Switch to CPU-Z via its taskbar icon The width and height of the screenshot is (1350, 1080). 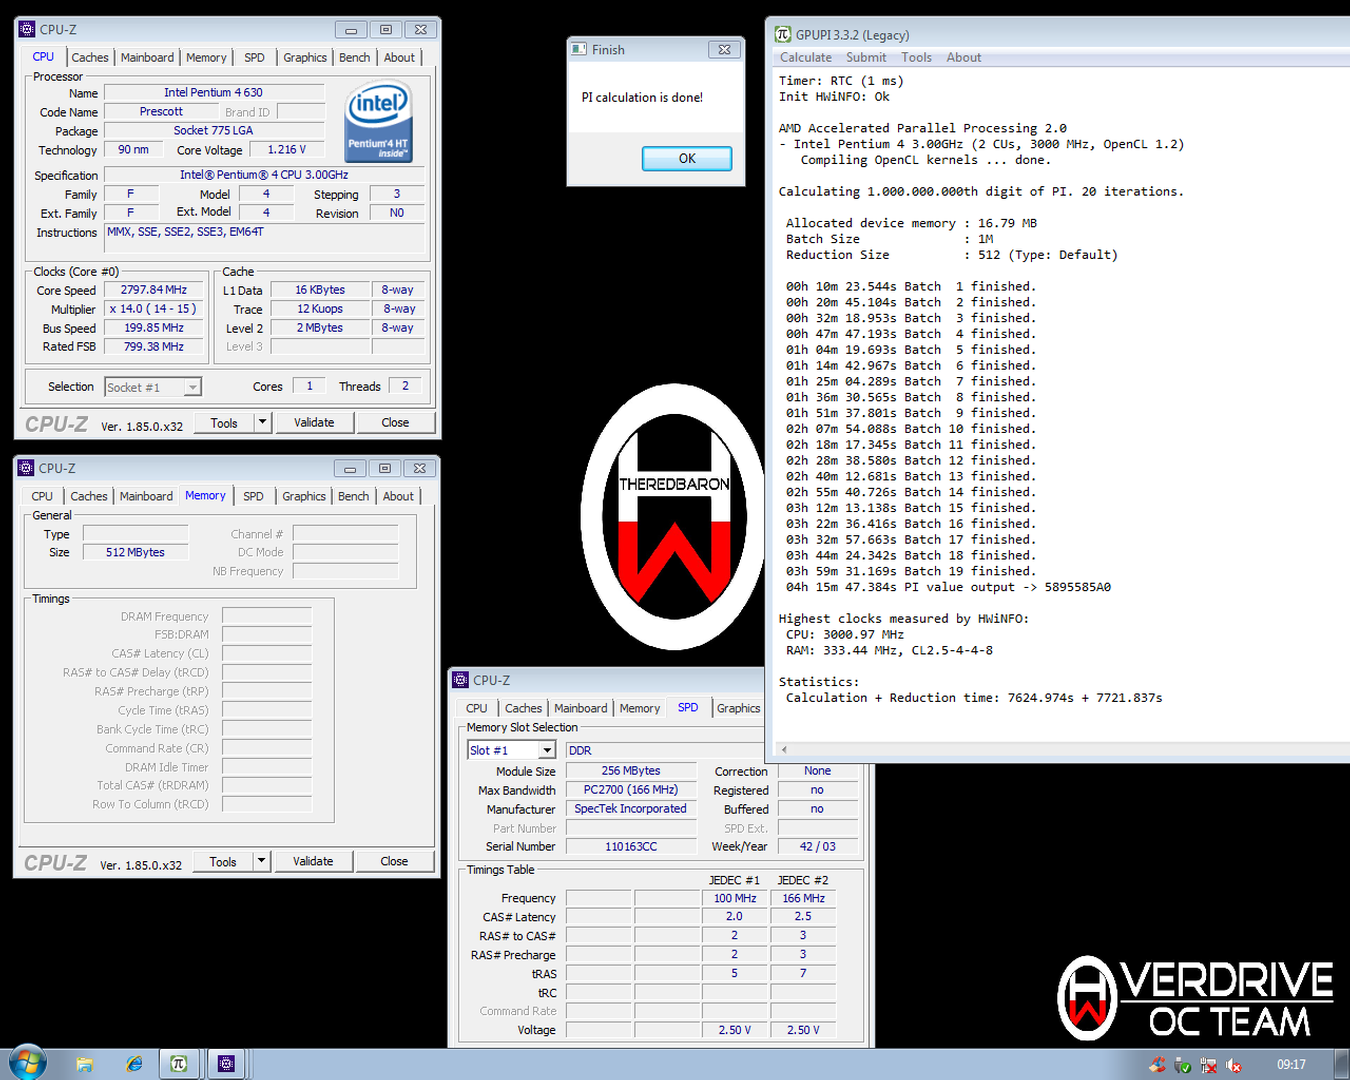pos(227,1064)
